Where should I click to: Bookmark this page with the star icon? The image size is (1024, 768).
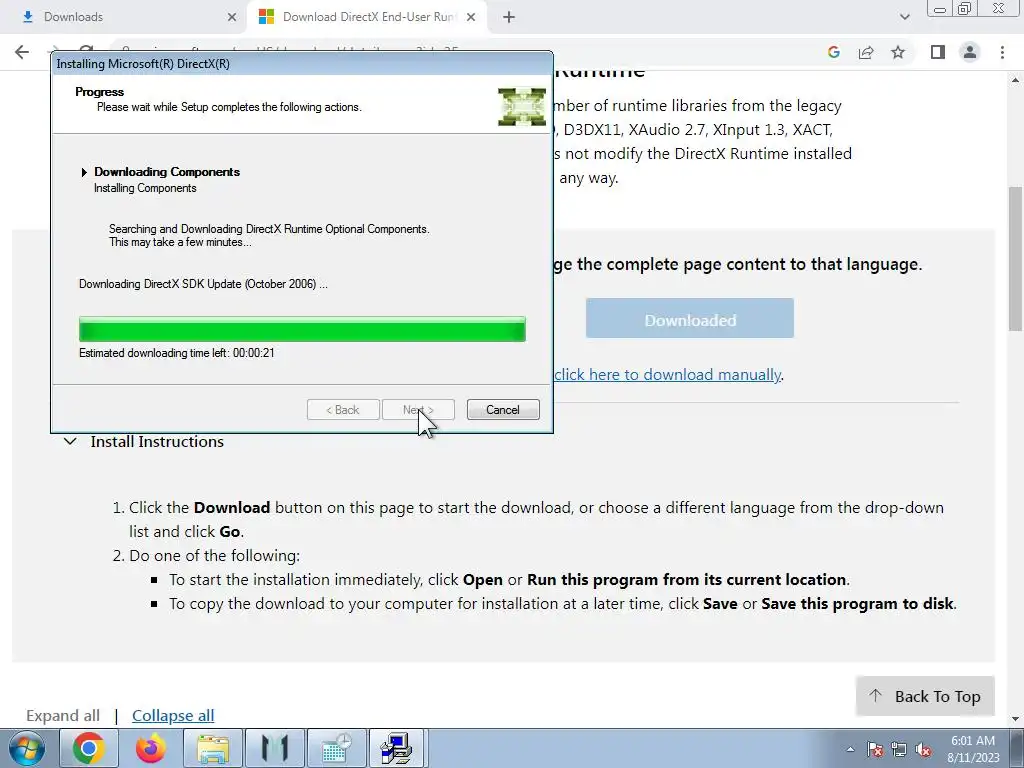[898, 52]
